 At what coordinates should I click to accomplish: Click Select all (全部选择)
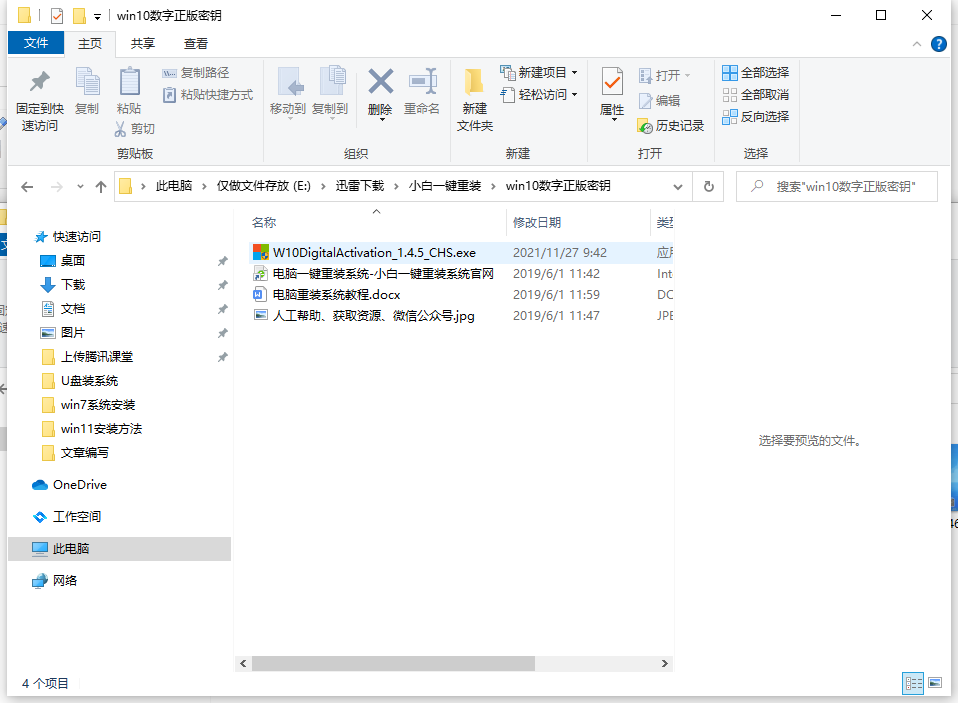[x=755, y=73]
